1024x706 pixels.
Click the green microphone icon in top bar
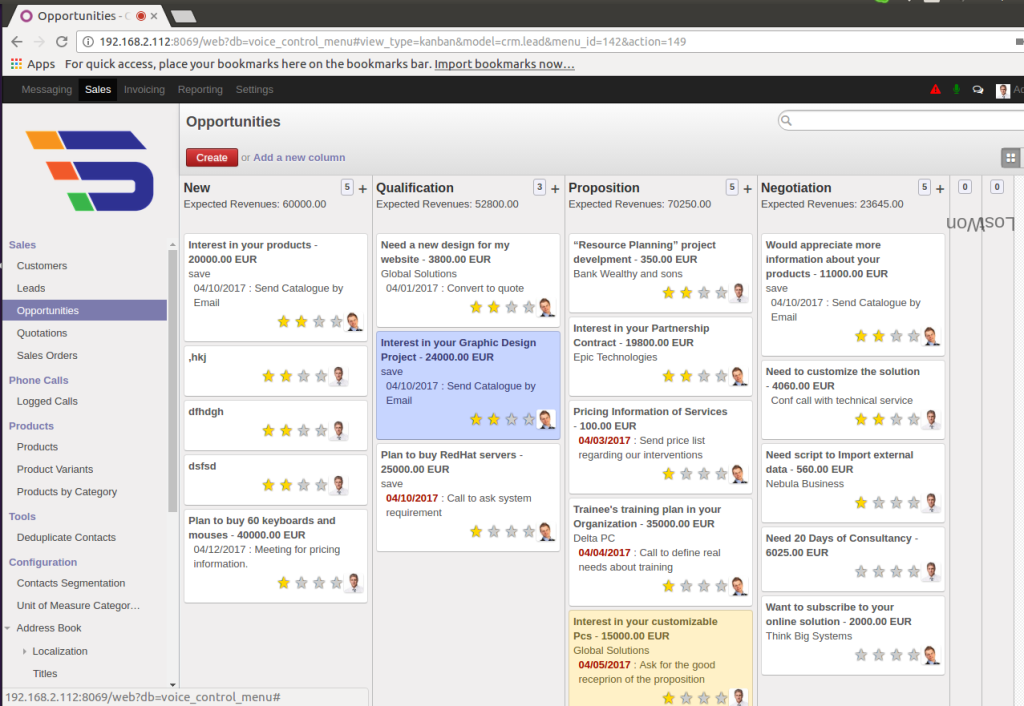[956, 90]
